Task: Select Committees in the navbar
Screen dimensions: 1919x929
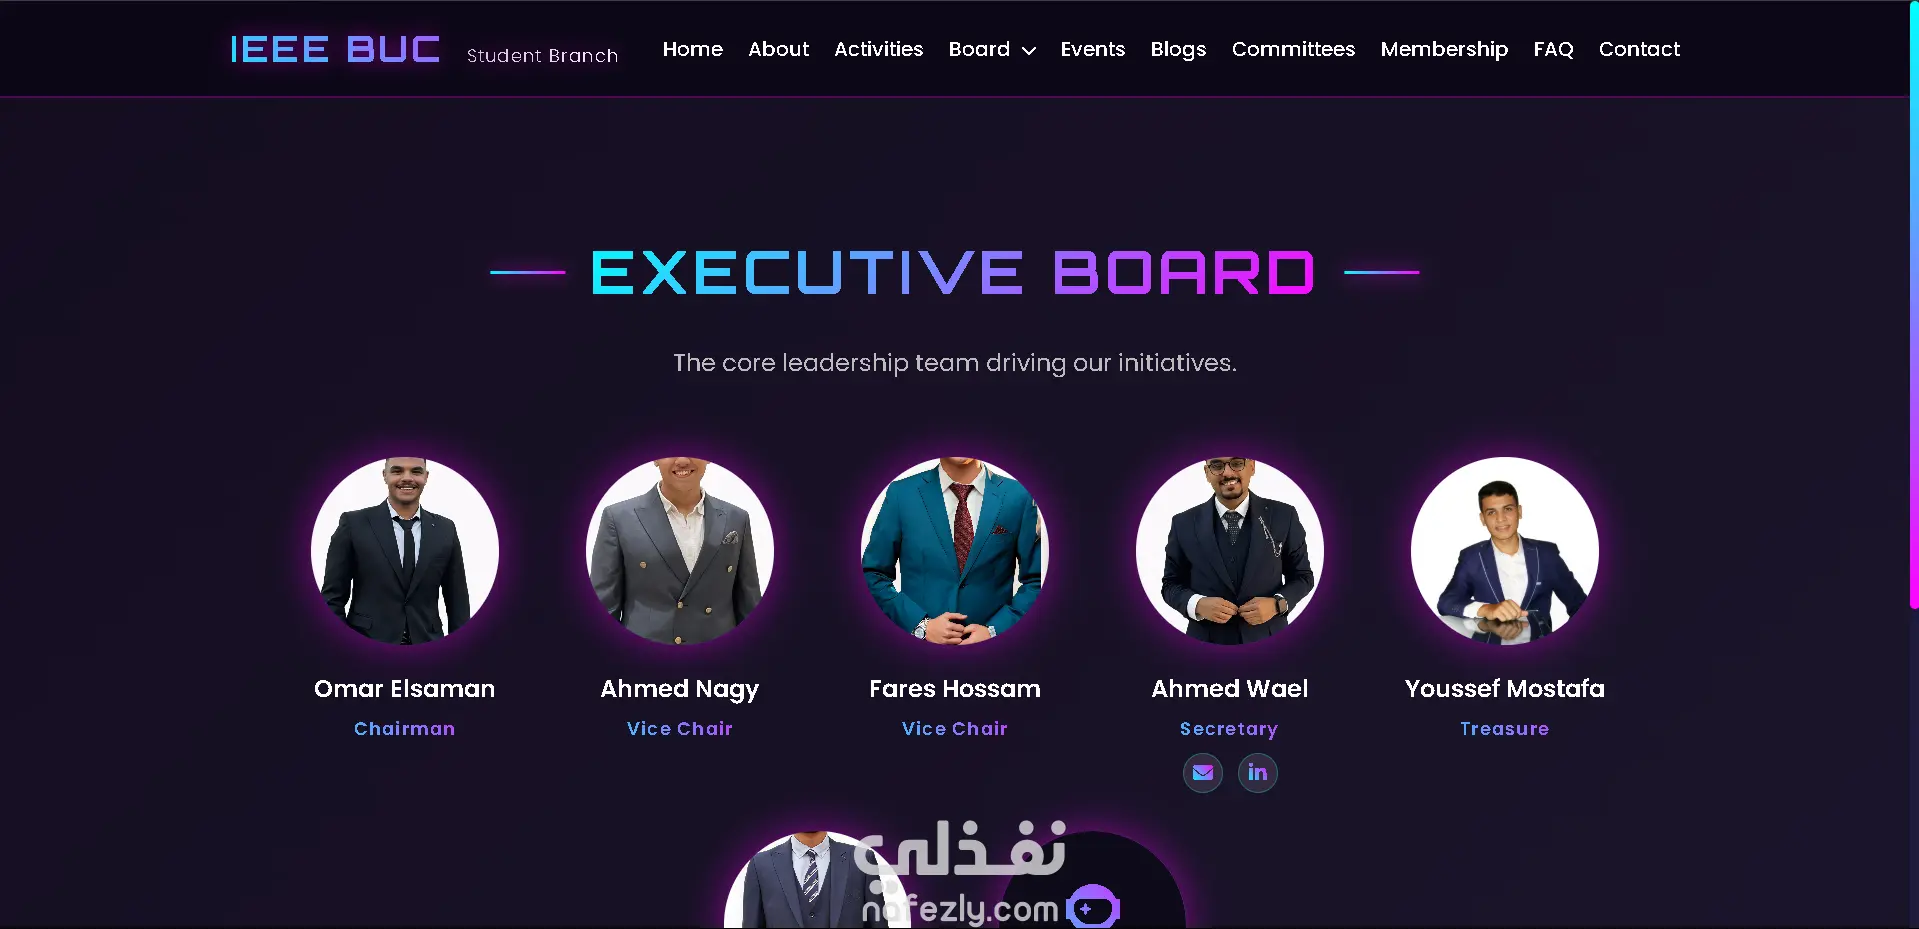Action: (1293, 49)
